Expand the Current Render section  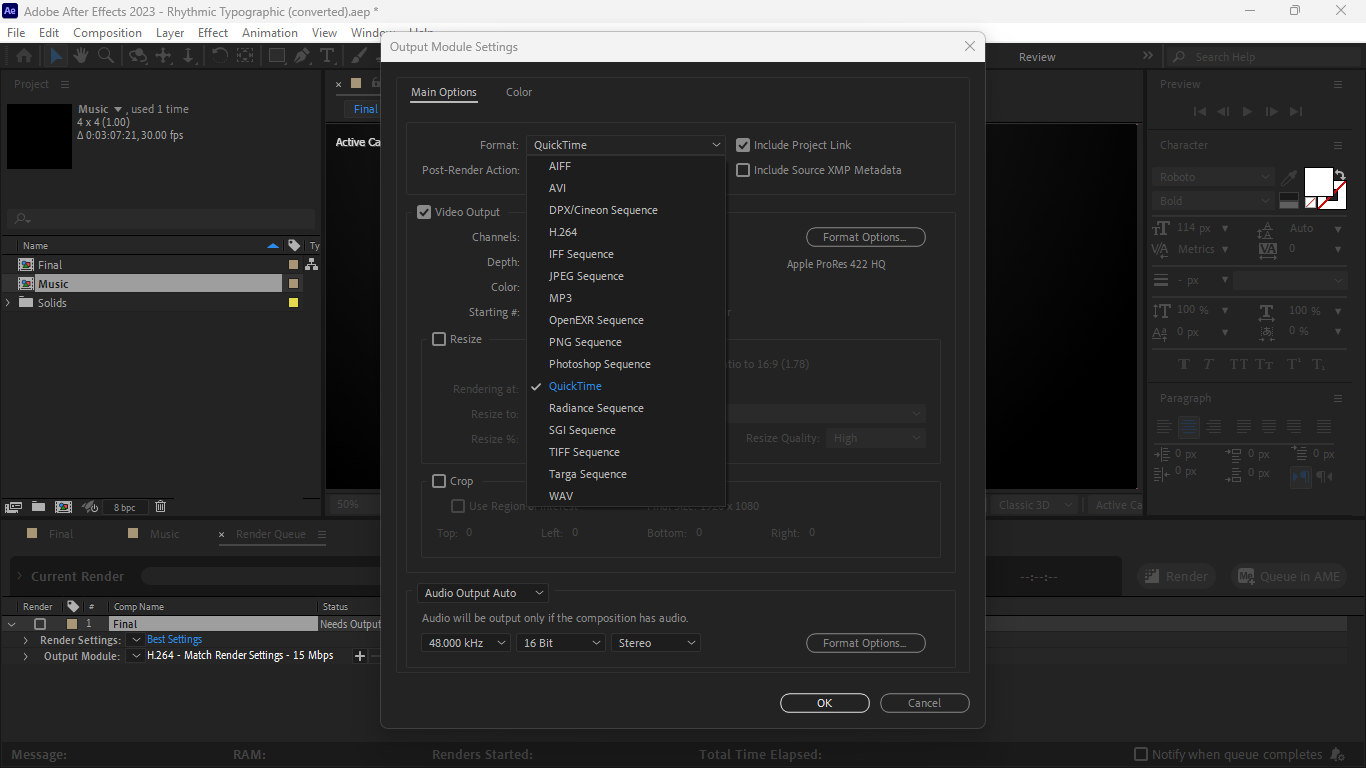[x=19, y=576]
